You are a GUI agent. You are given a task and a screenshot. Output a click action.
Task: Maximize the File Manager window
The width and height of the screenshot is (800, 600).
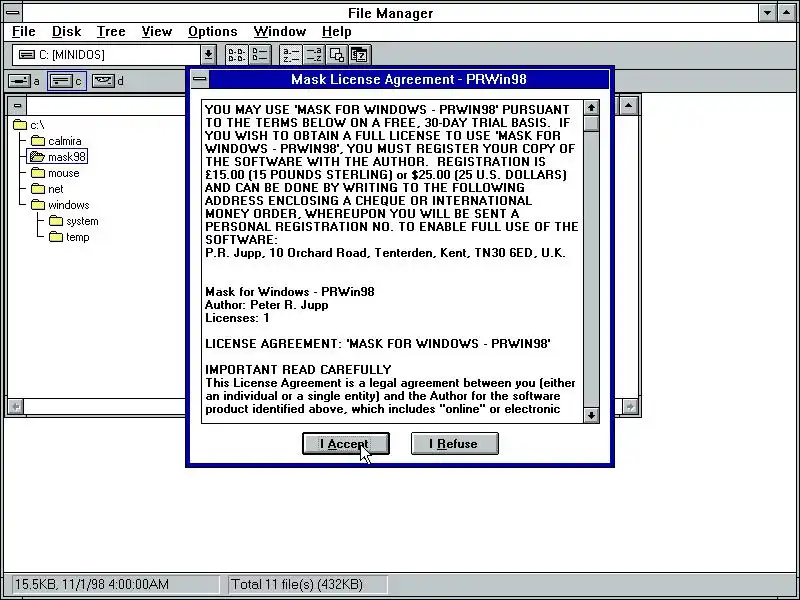tap(786, 12)
